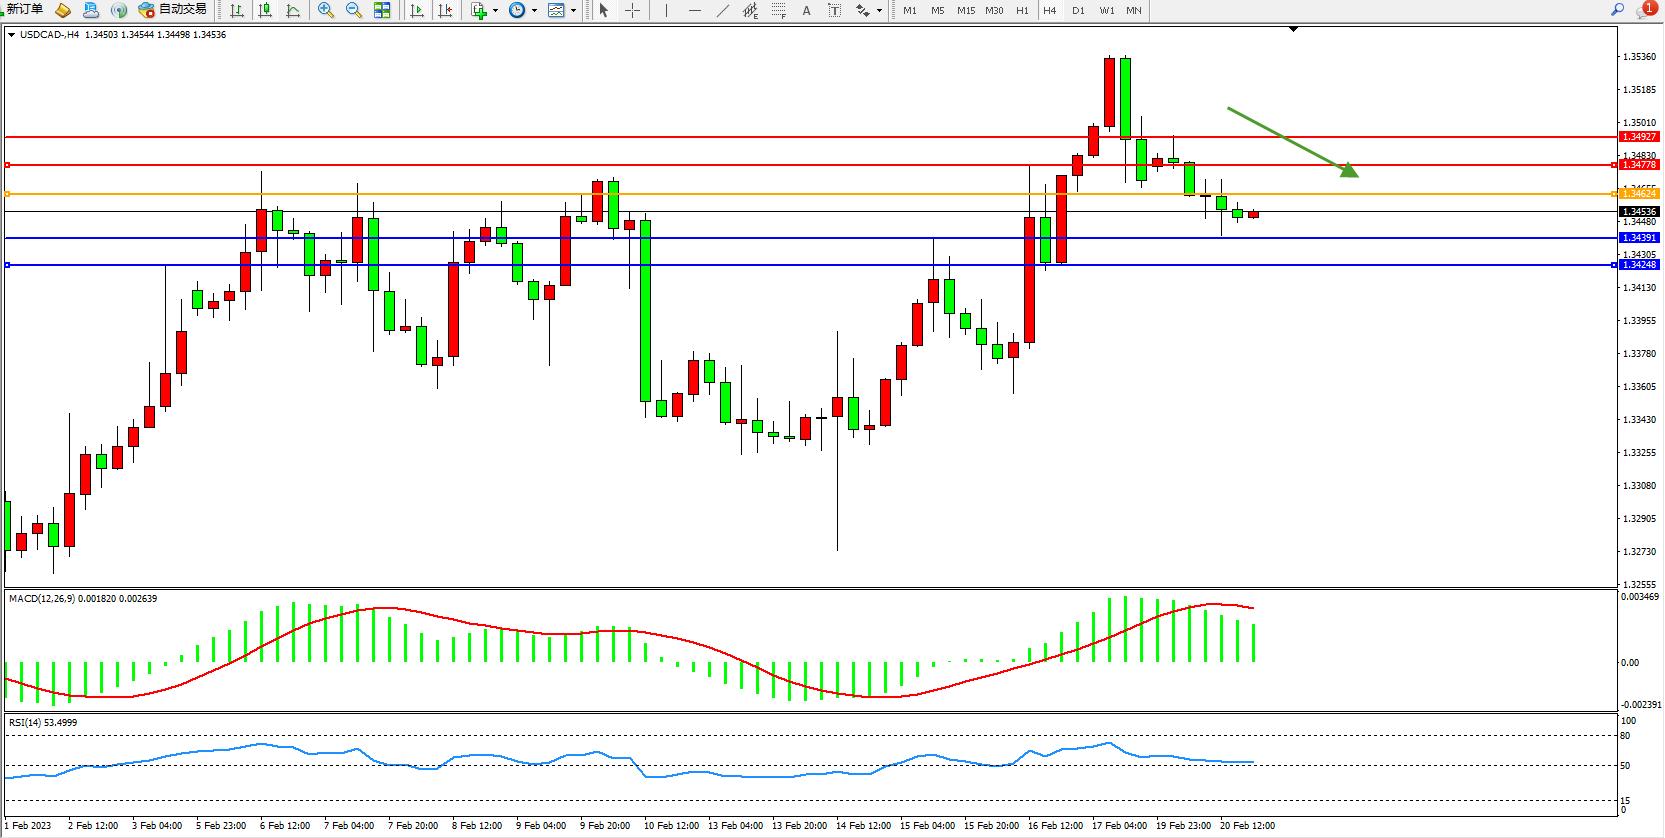The width and height of the screenshot is (1665, 838).
Task: Toggle the chart auto scroll button
Action: click(417, 10)
